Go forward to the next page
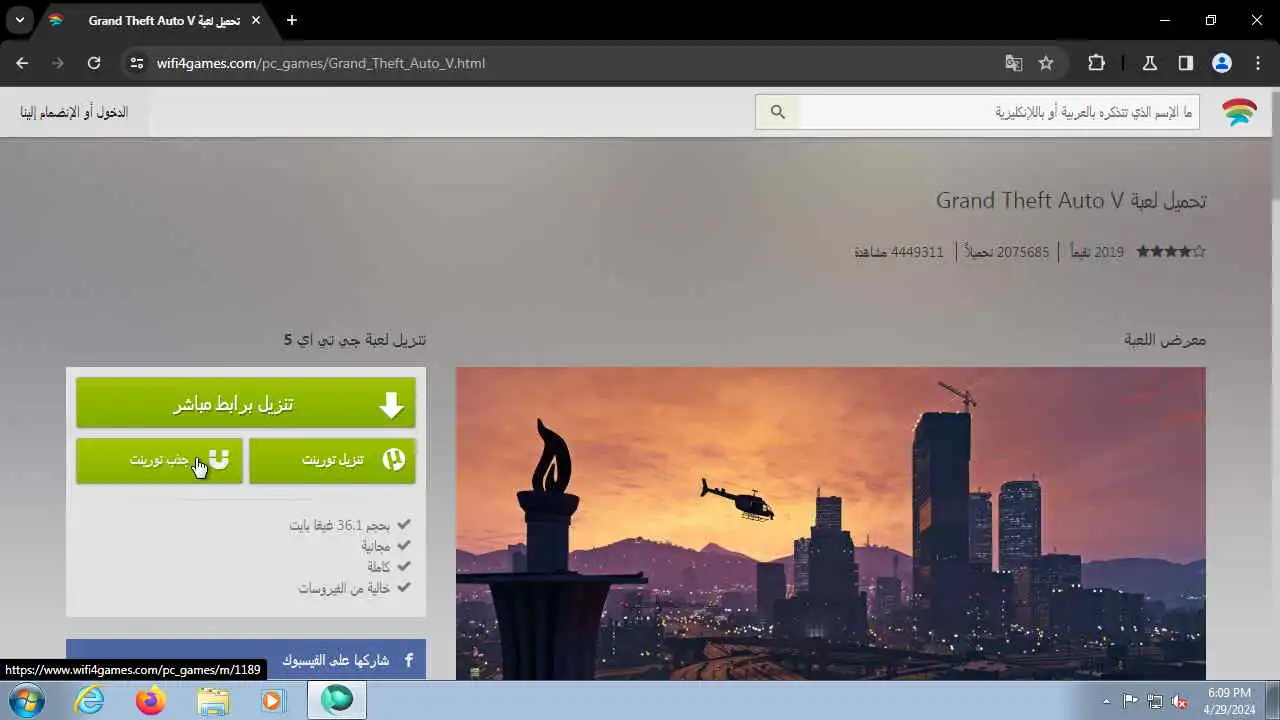This screenshot has height=720, width=1280. 58,63
